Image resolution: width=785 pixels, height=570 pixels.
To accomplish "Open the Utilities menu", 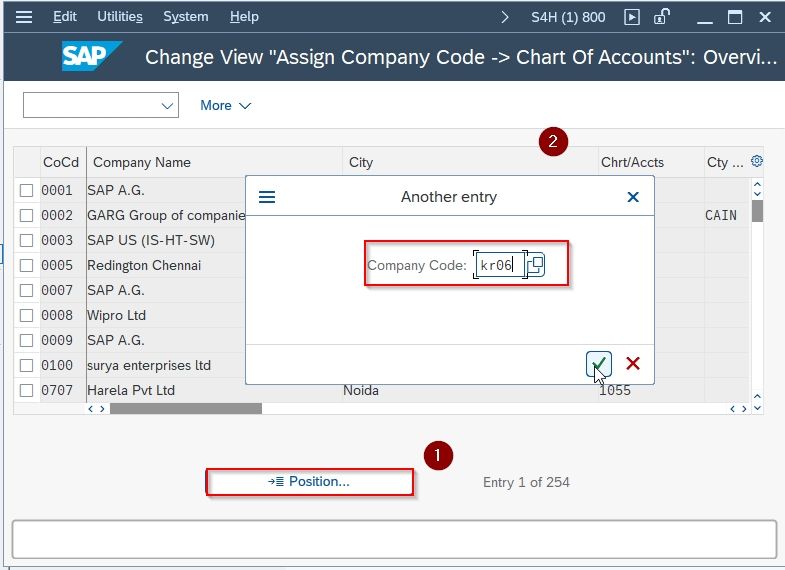I will point(120,17).
